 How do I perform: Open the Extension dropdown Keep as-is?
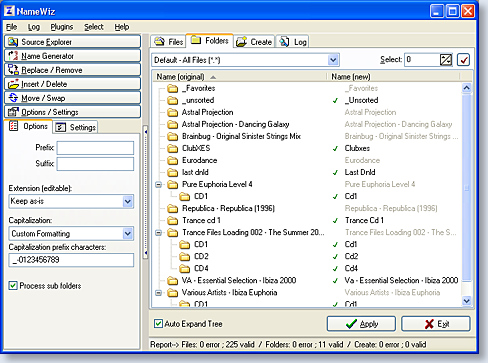click(x=127, y=201)
